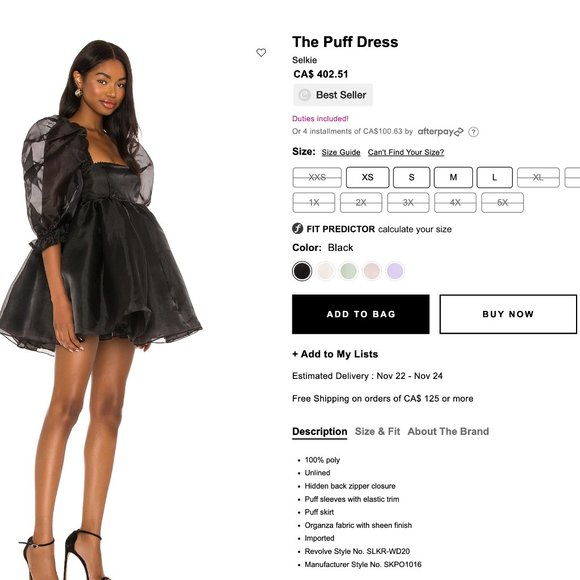The height and width of the screenshot is (580, 580).
Task: Select size M
Action: pyautogui.click(x=453, y=178)
